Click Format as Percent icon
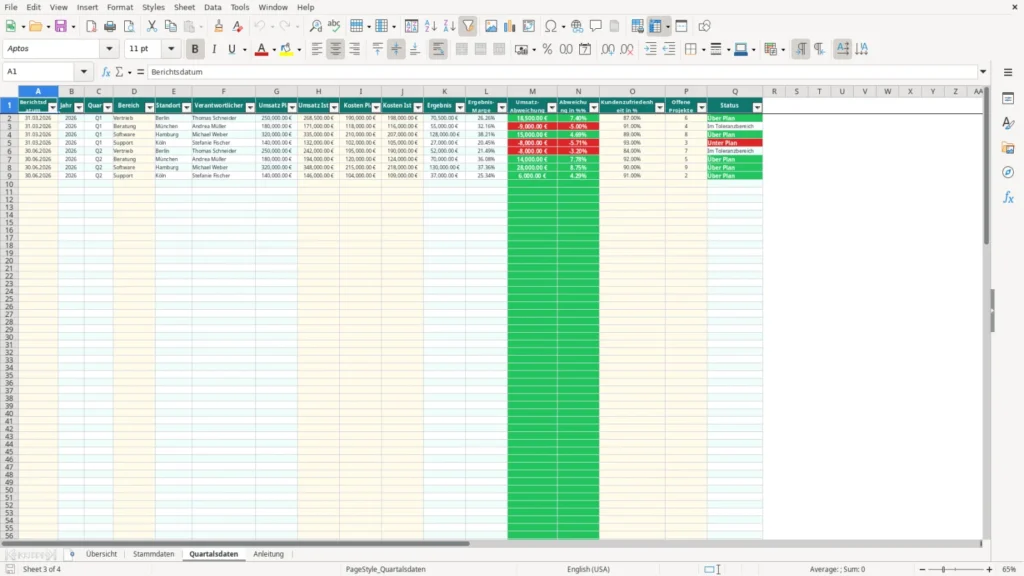Screen dimensions: 1024x576 (x=547, y=49)
